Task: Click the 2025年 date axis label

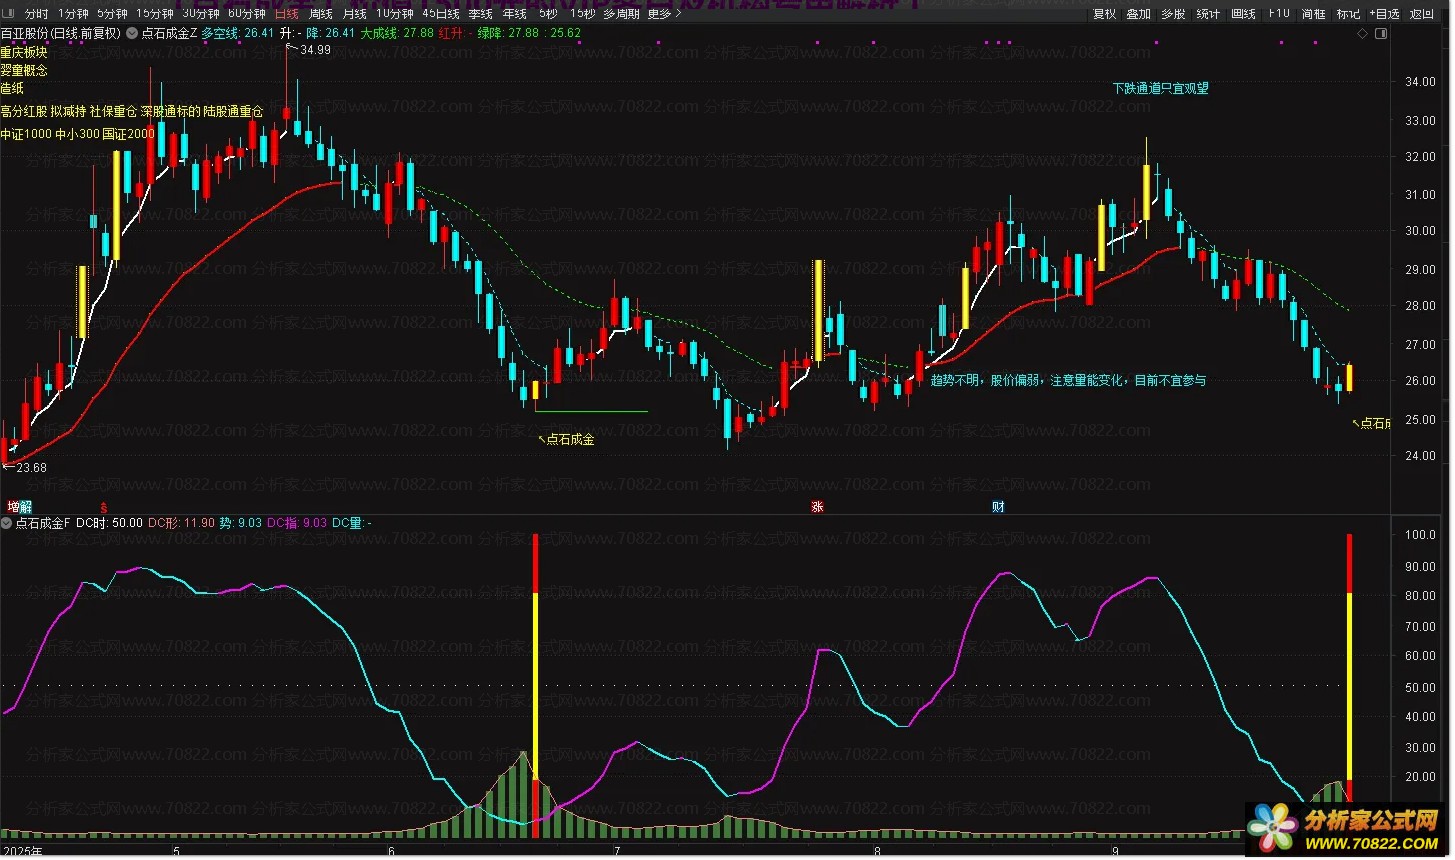Action: tap(22, 852)
